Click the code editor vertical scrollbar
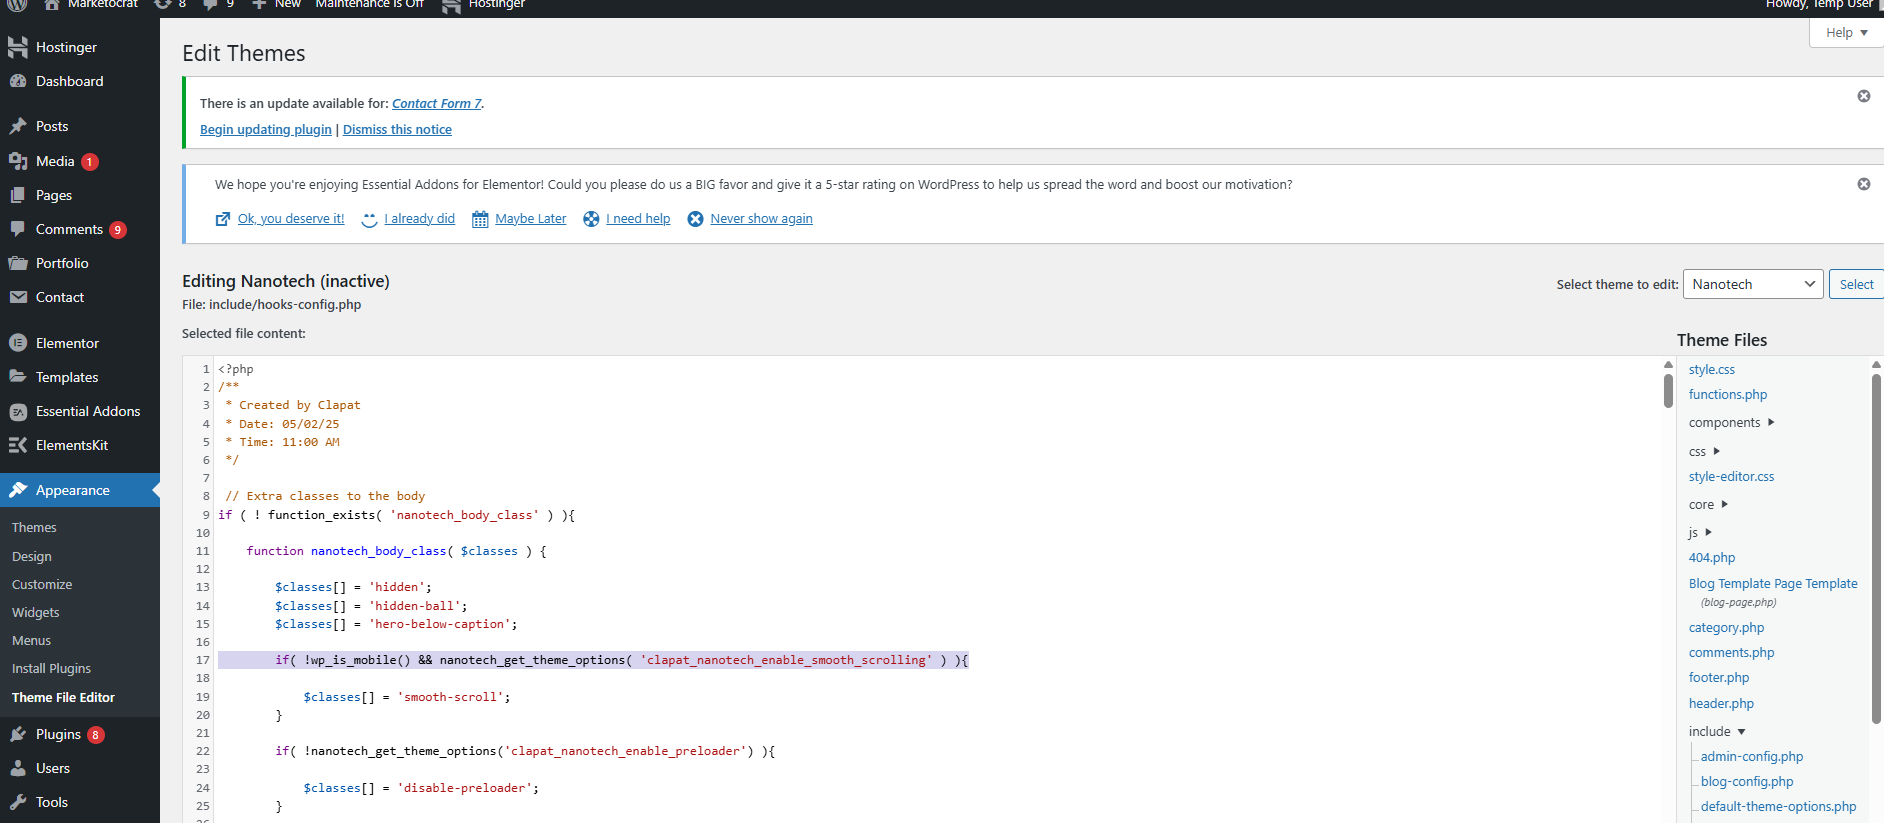 [1668, 391]
